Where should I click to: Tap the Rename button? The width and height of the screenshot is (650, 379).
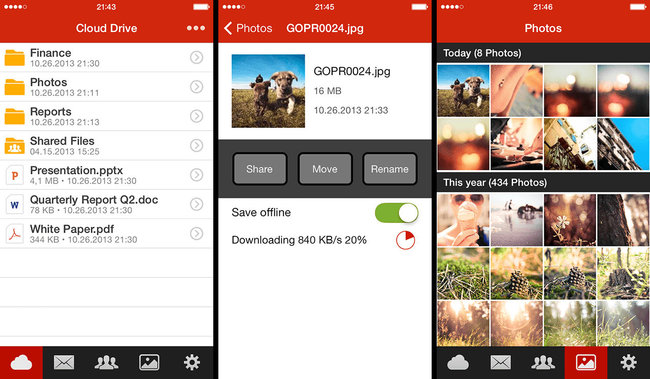pos(390,169)
